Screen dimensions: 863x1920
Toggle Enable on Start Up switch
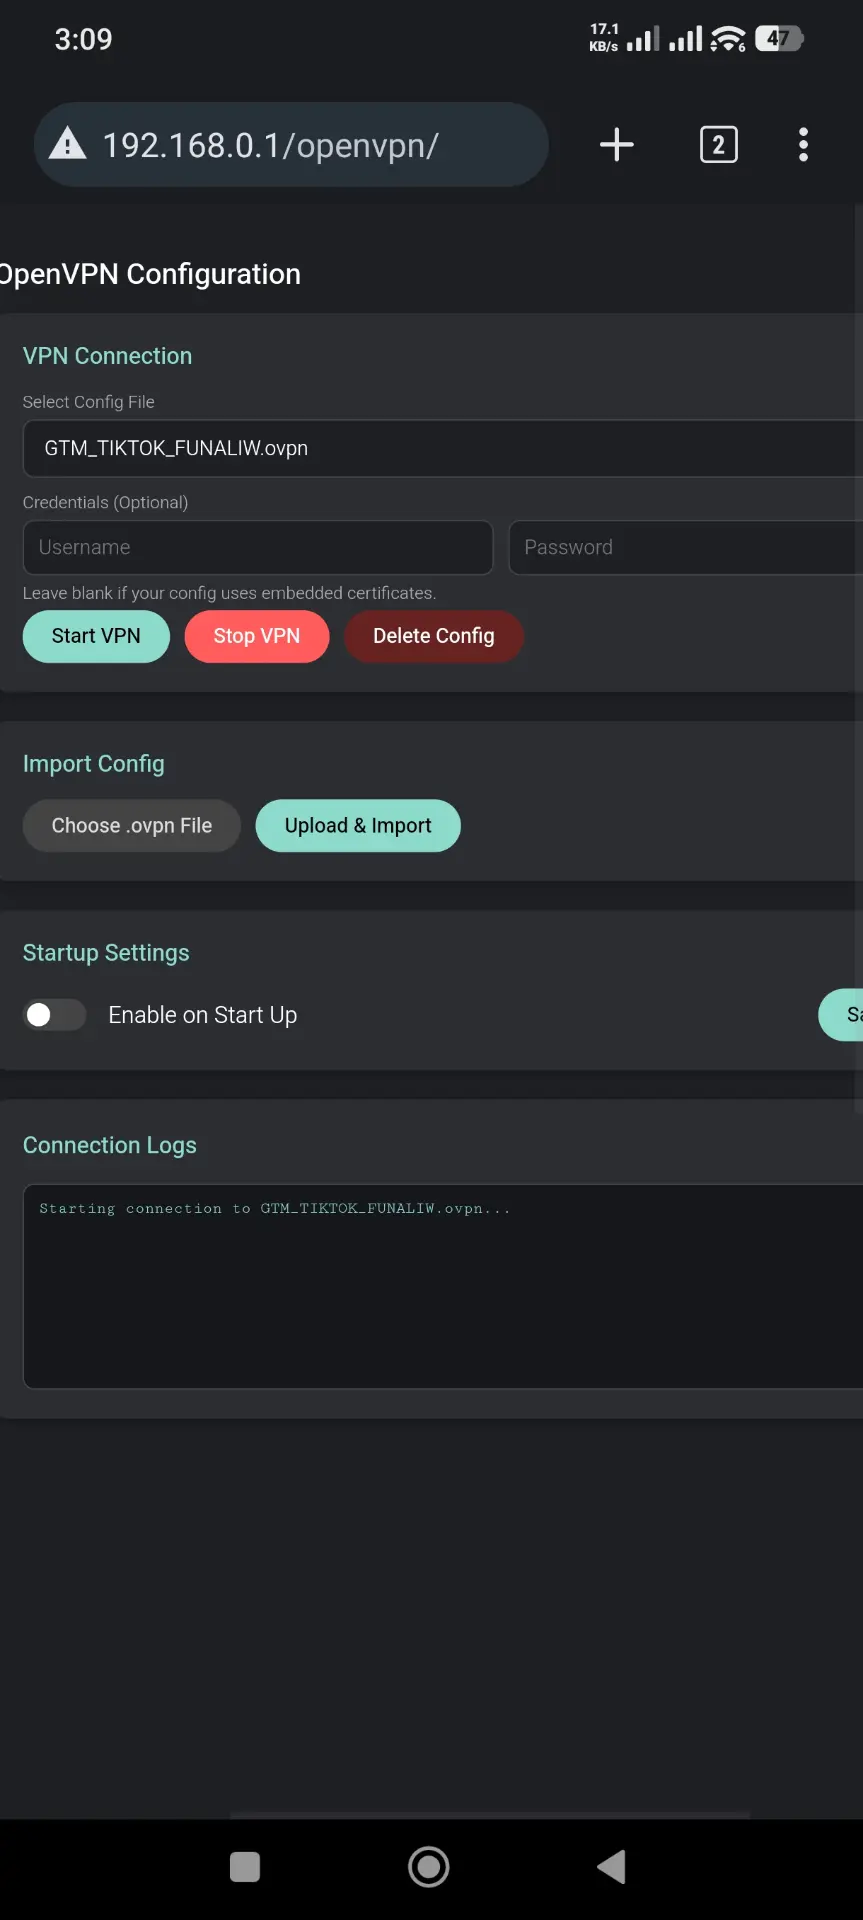(x=54, y=1015)
